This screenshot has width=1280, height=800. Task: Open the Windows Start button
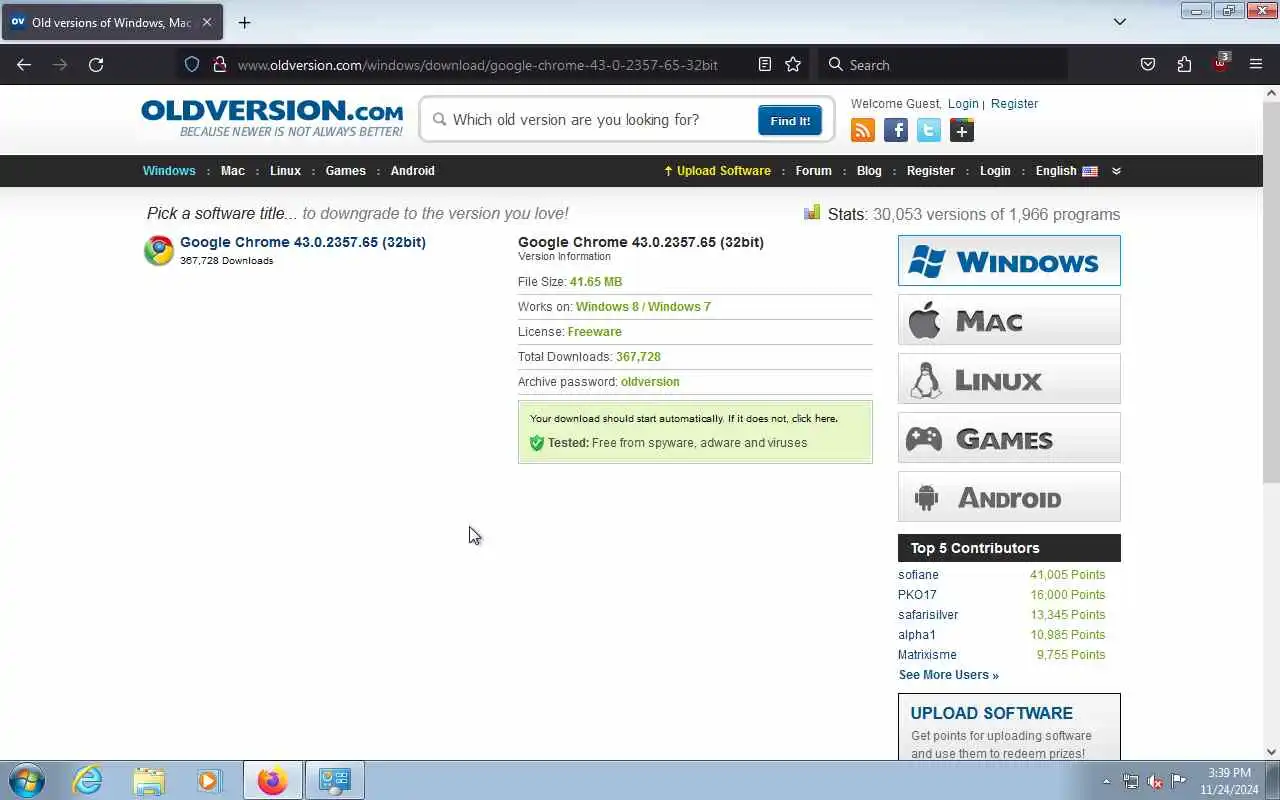click(x=27, y=780)
